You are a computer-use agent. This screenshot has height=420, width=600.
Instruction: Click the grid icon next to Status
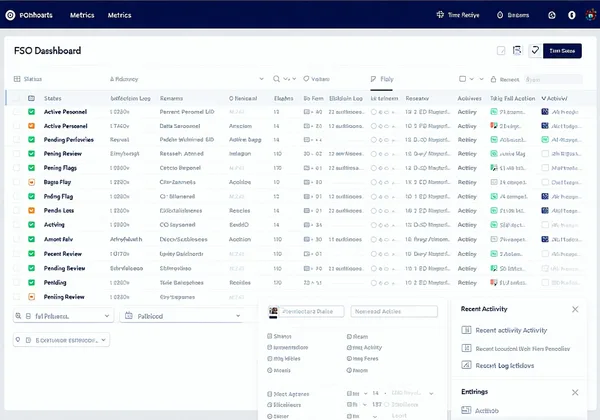click(17, 79)
